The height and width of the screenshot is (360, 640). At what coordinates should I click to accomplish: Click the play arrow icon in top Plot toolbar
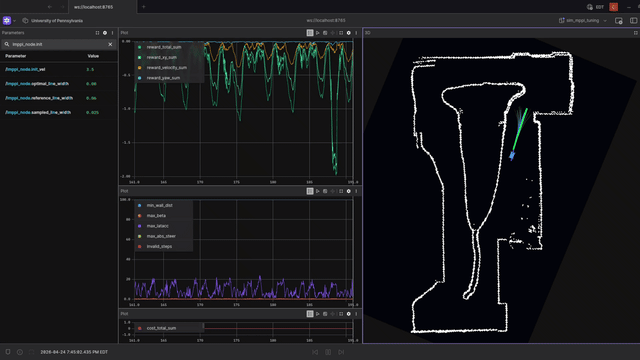click(318, 33)
